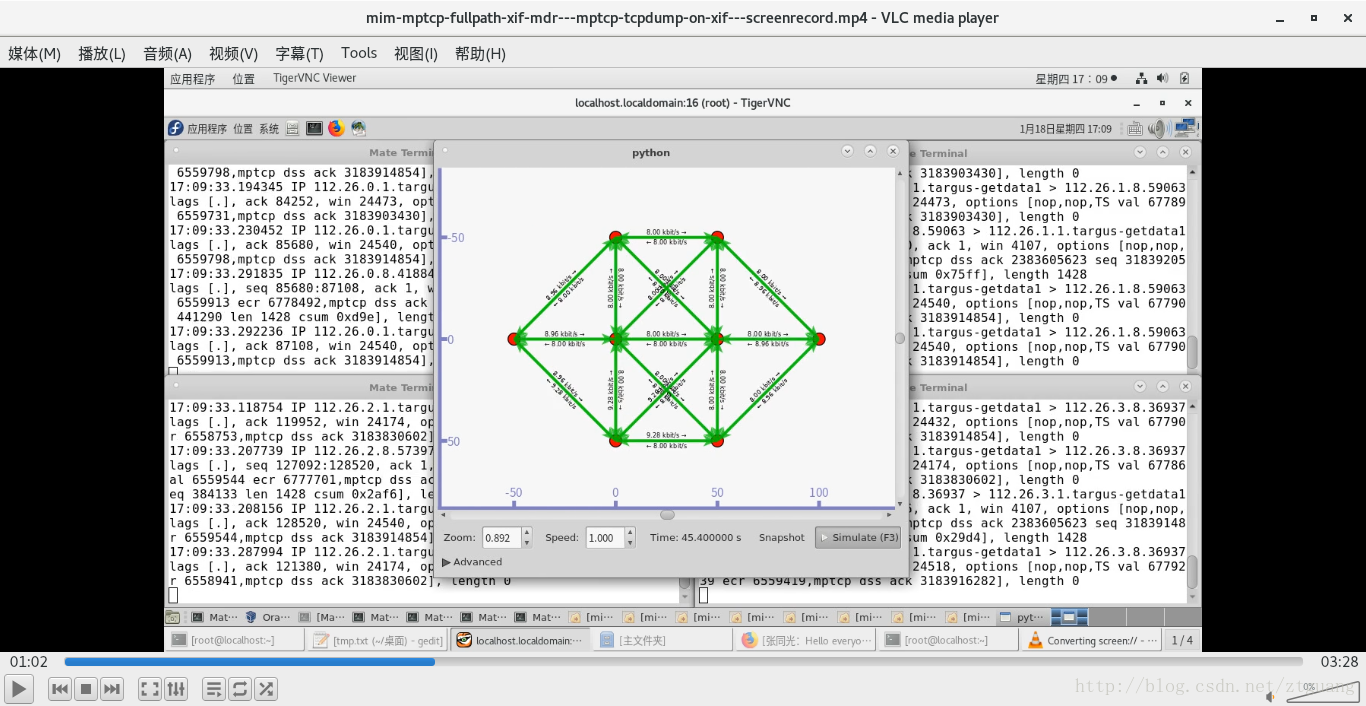This screenshot has height=706, width=1366.
Task: Click the horizontal scrollbar thumb under the network canvas
Action: click(667, 515)
